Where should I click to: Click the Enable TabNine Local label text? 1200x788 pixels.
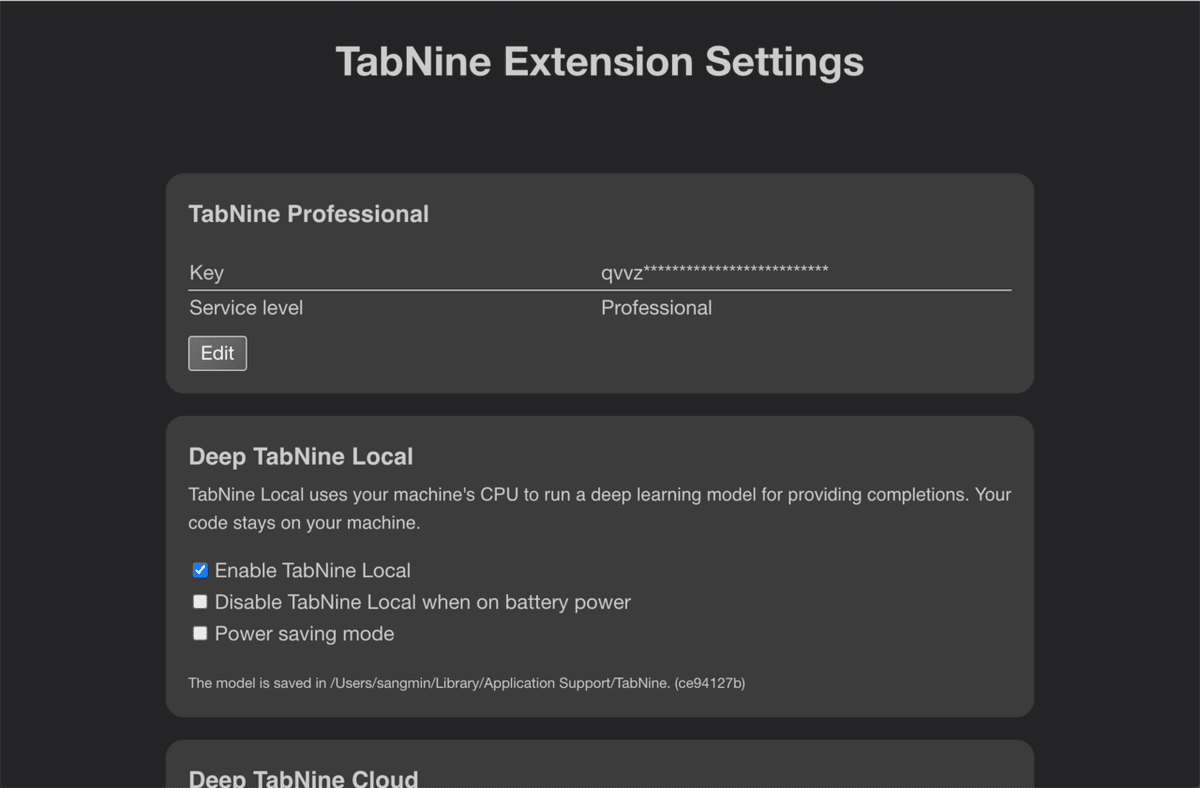coord(313,569)
